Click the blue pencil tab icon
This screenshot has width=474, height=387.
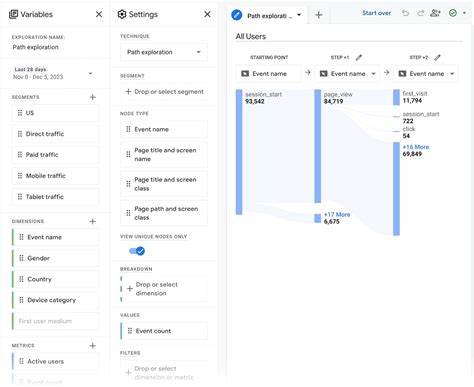point(237,15)
